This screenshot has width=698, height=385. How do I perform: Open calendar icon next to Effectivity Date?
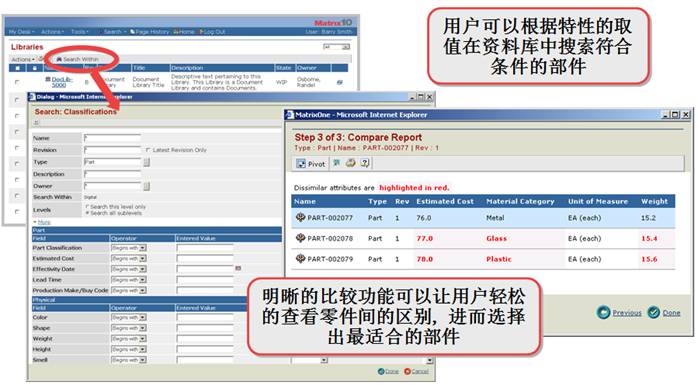point(238,268)
